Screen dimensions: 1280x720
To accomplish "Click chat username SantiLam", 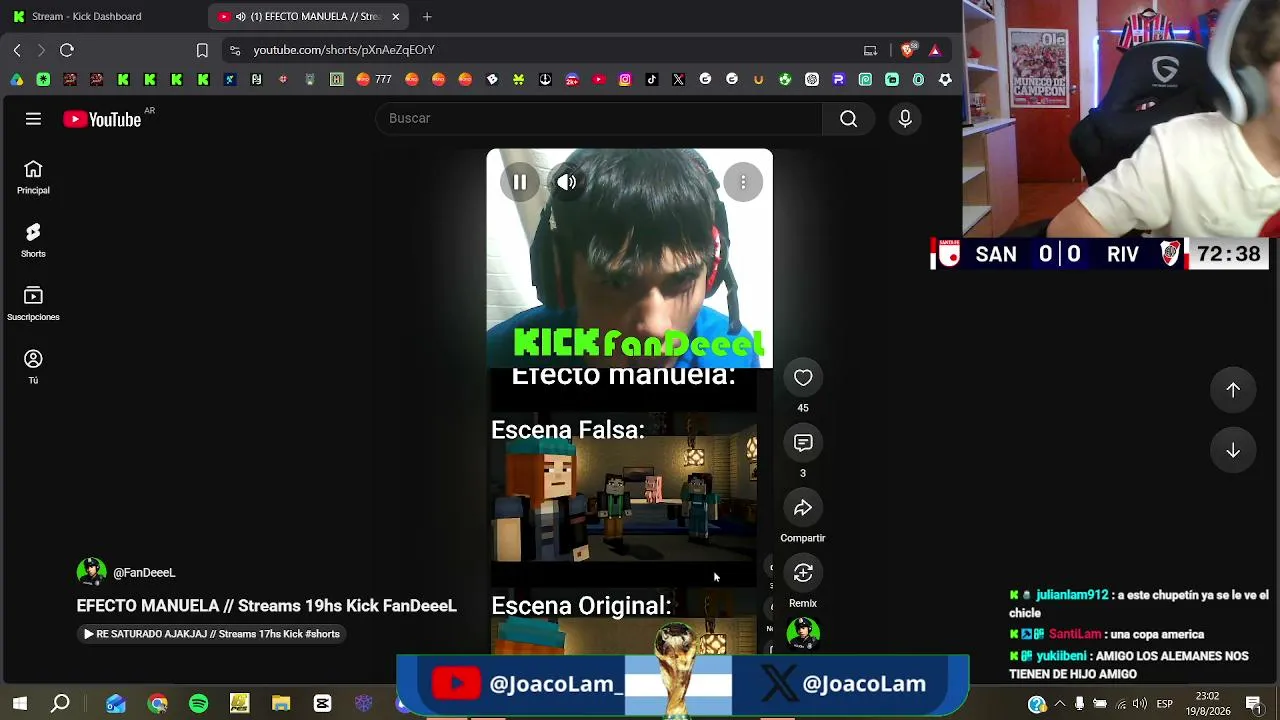I will [1075, 634].
